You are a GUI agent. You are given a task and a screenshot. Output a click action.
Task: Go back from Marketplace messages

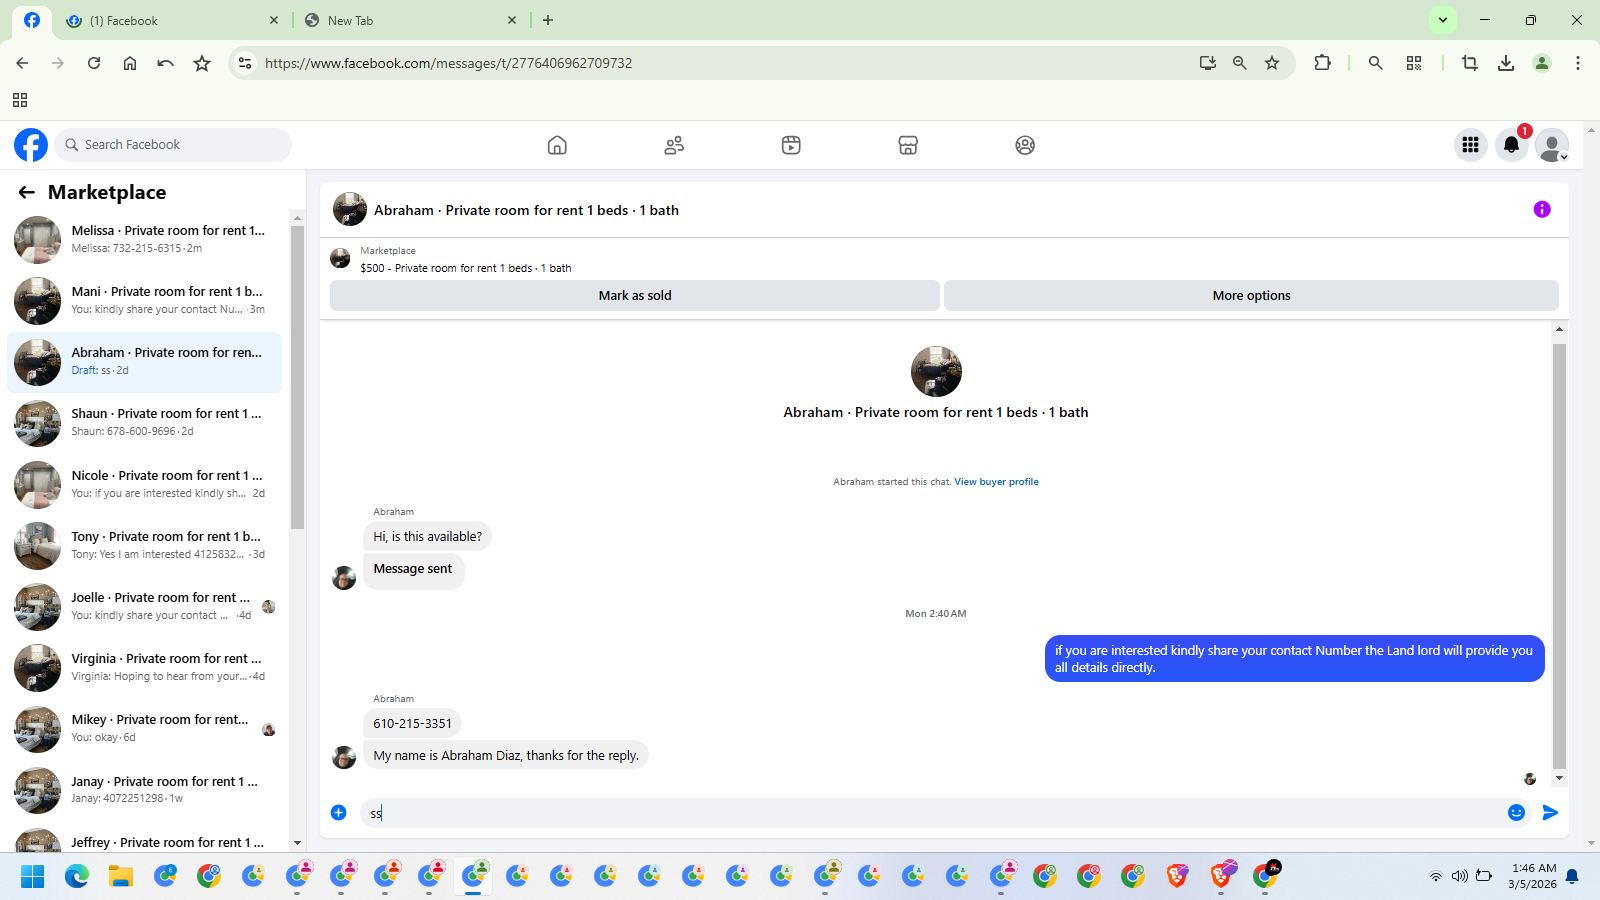coord(27,192)
